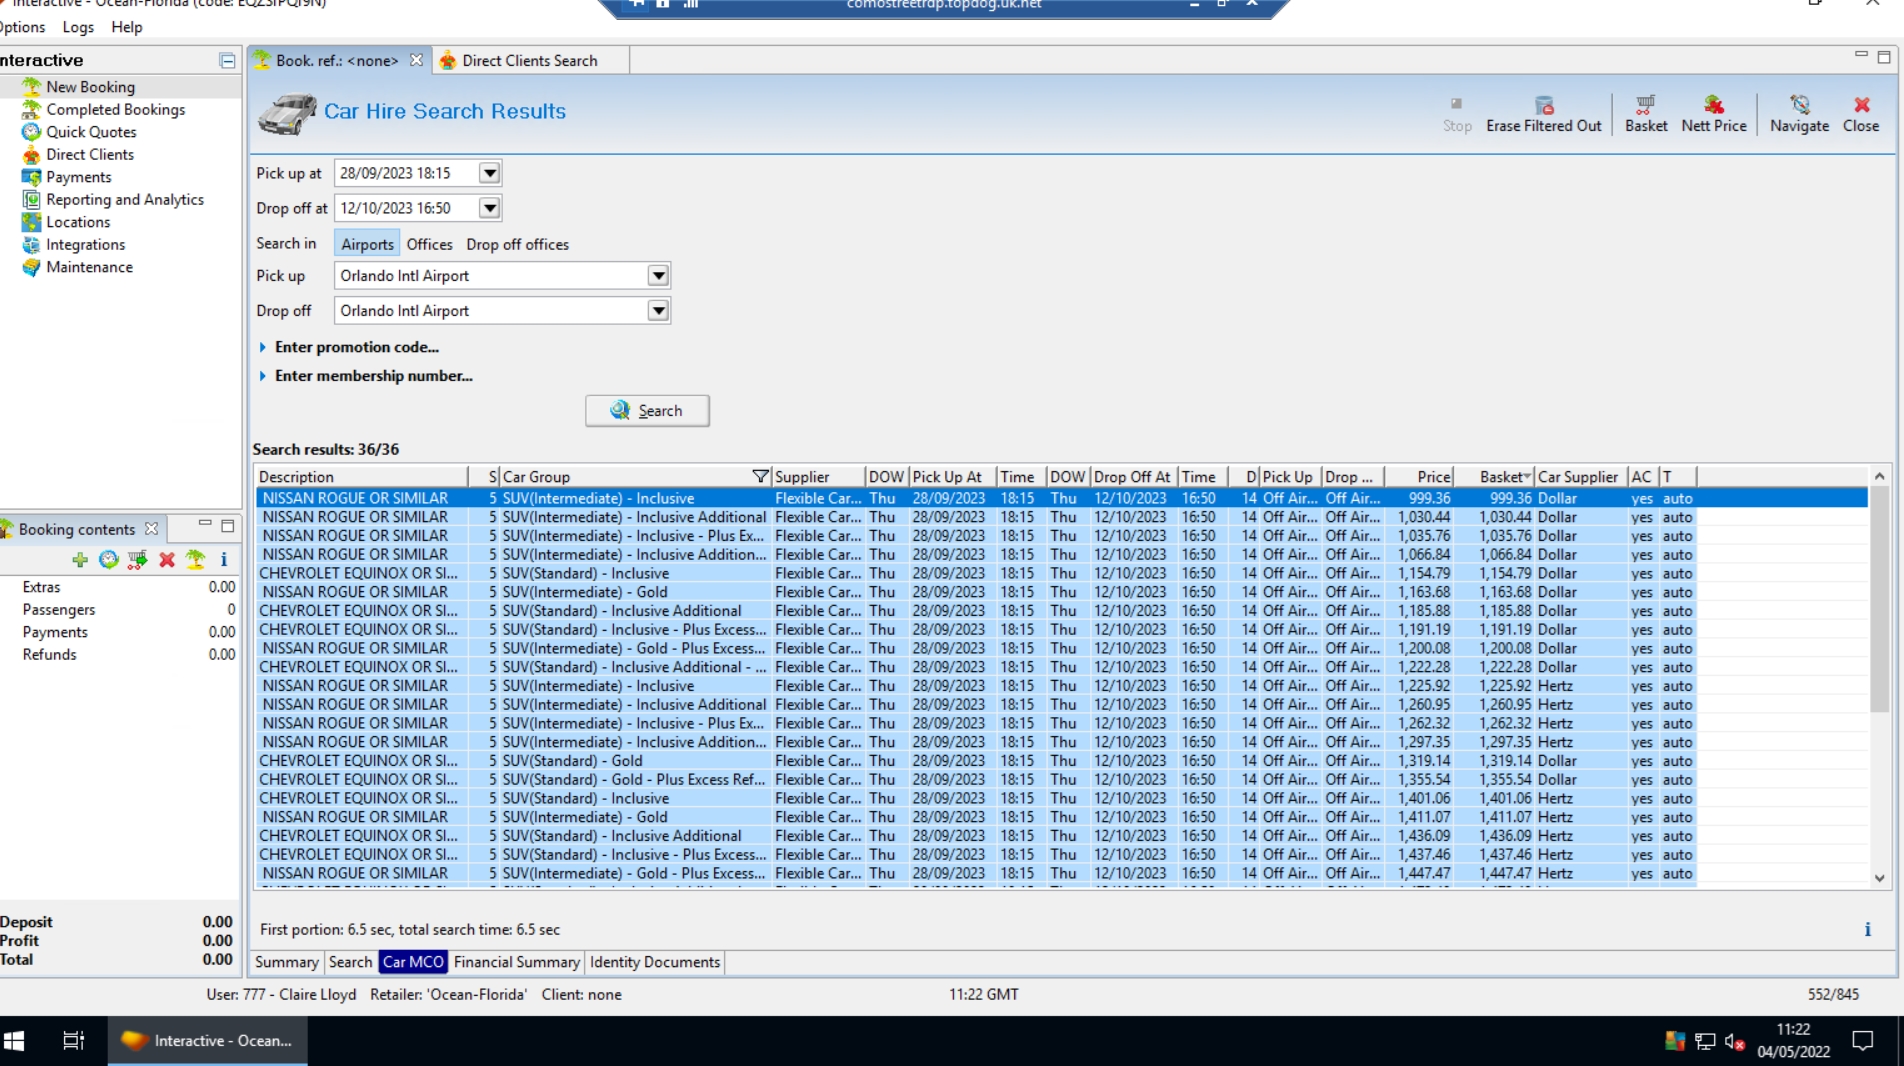This screenshot has height=1066, width=1904.
Task: Open Locations in the sidebar
Action: click(78, 222)
